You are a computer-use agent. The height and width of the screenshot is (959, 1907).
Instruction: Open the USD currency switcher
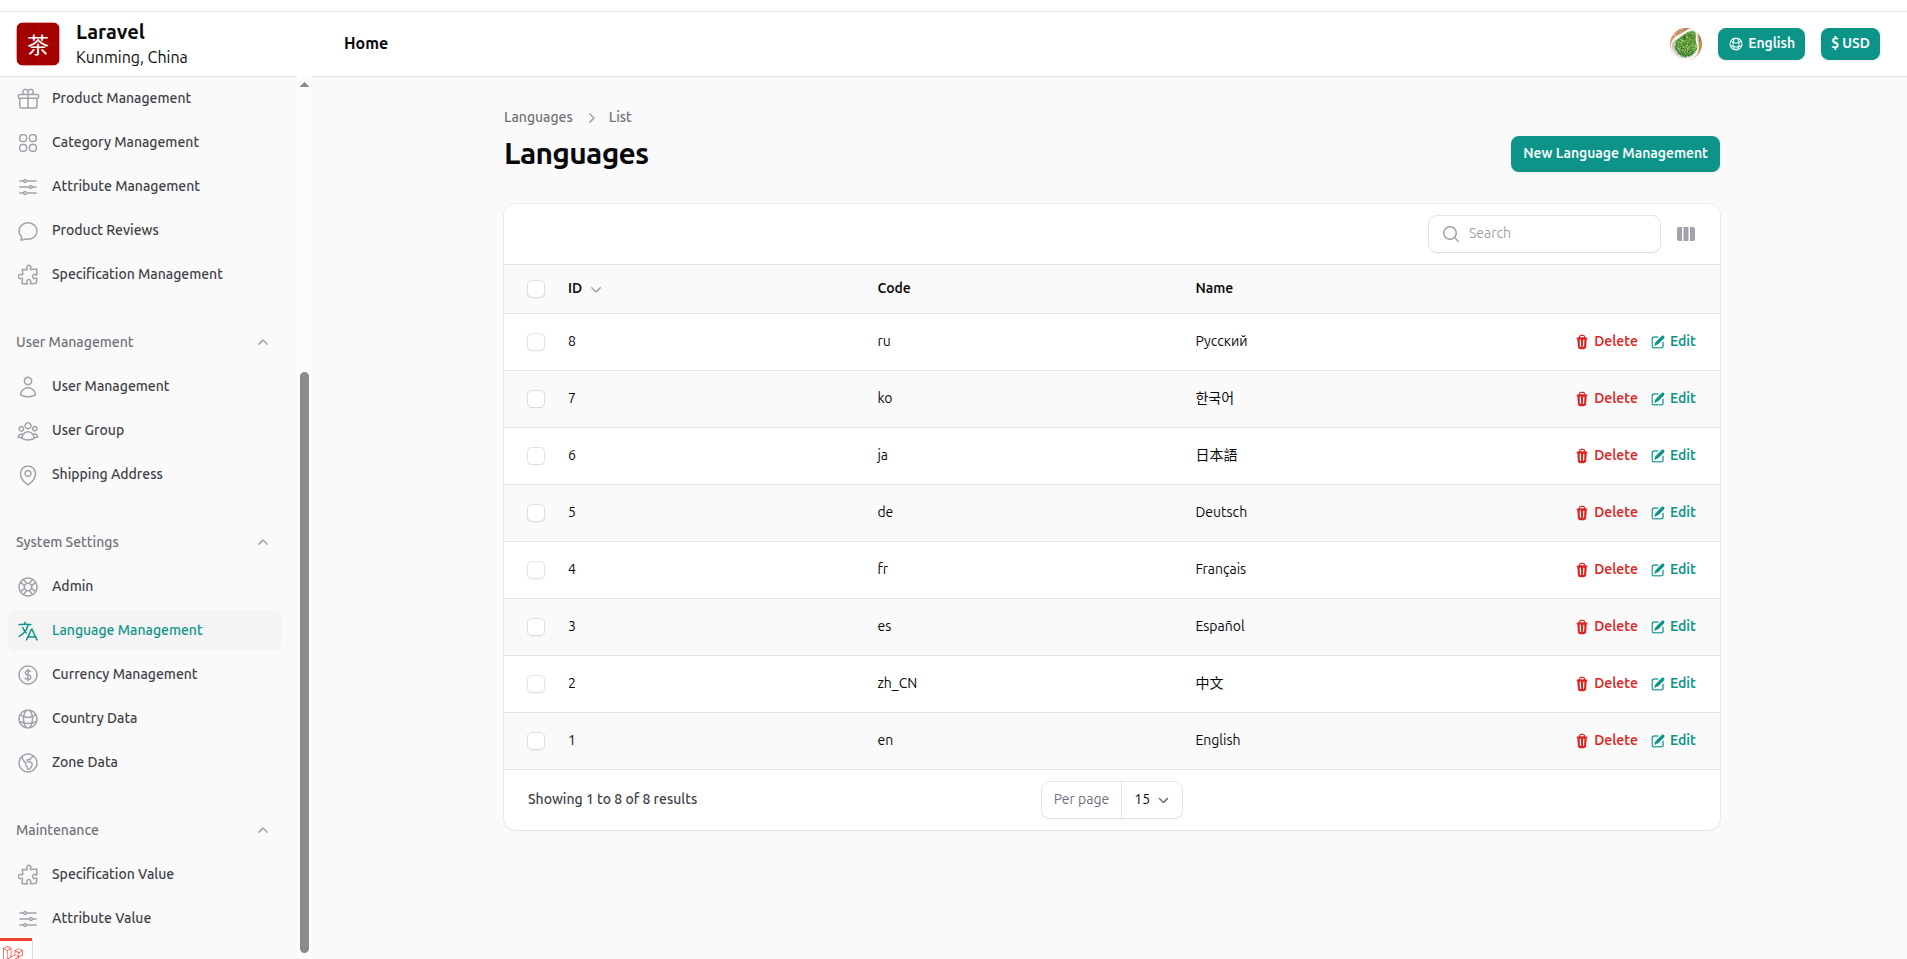click(1849, 44)
